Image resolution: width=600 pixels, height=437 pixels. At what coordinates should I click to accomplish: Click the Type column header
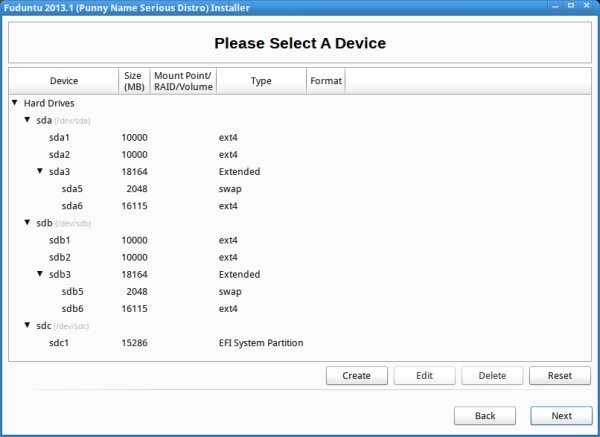pos(261,81)
